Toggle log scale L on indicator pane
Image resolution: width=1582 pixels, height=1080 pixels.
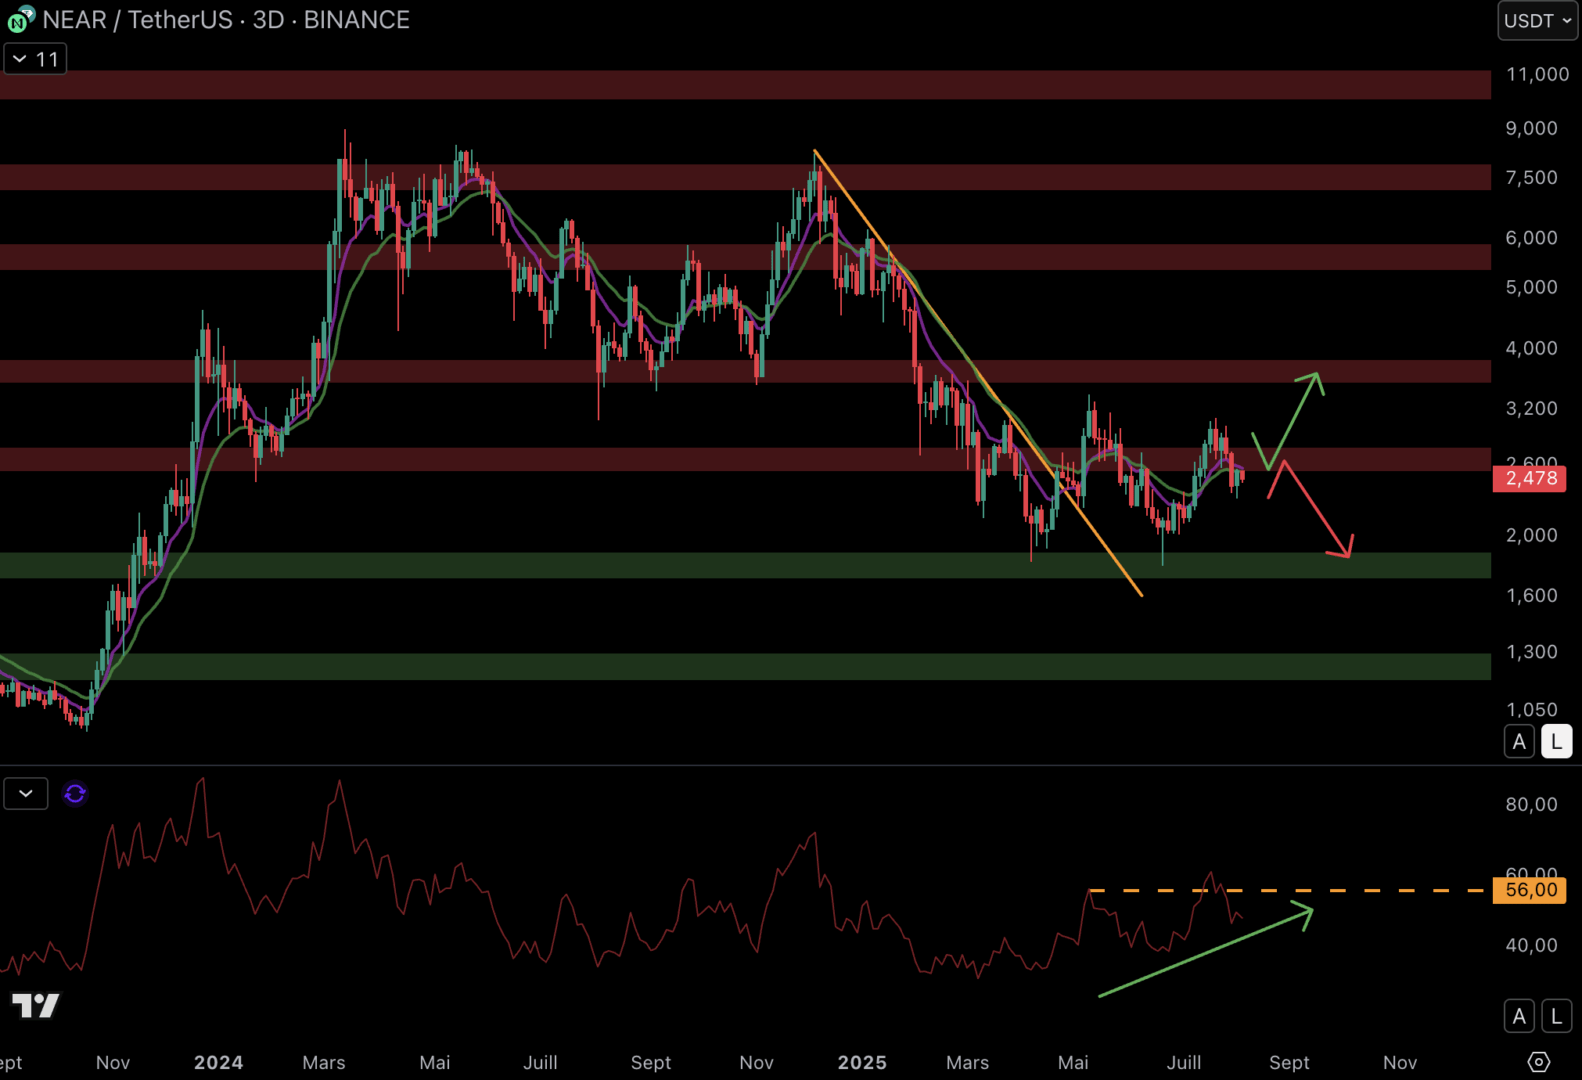tap(1556, 1017)
